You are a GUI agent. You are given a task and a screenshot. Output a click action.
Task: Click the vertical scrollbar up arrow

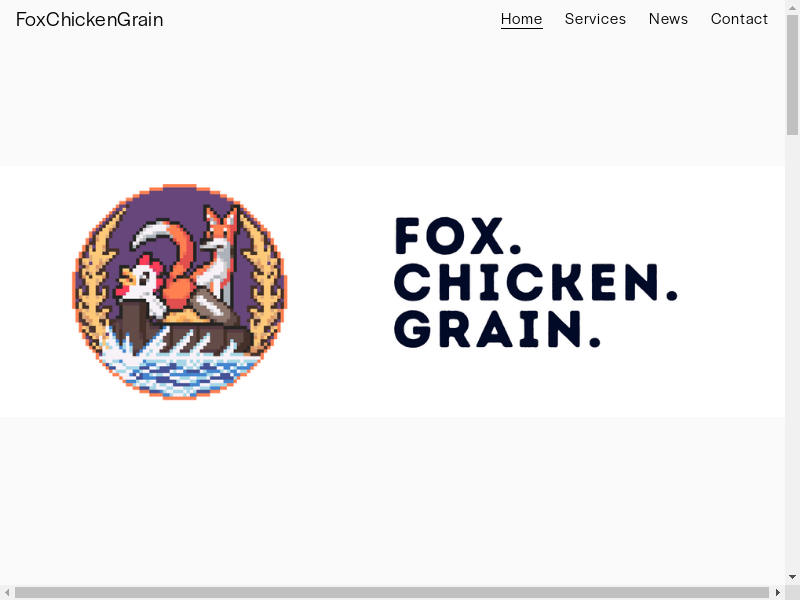(792, 7)
